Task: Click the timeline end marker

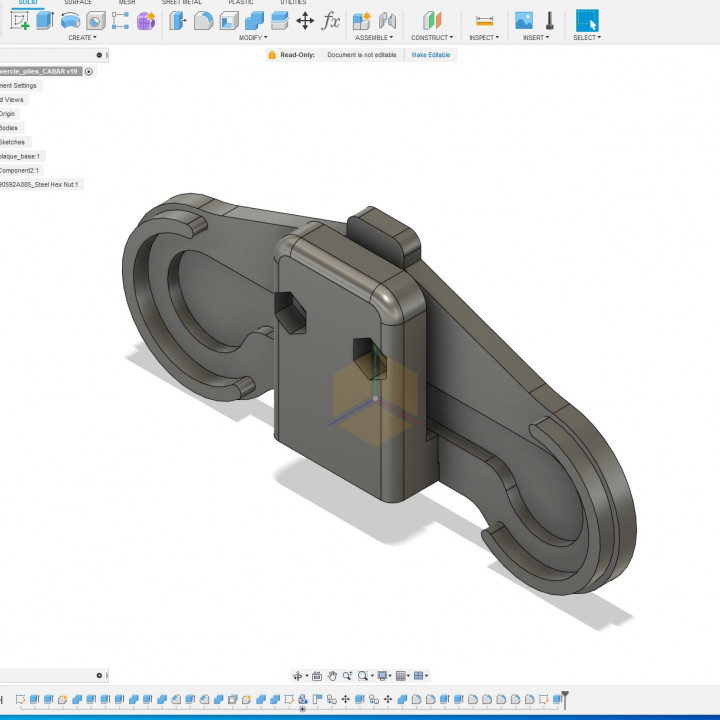Action: 565,698
